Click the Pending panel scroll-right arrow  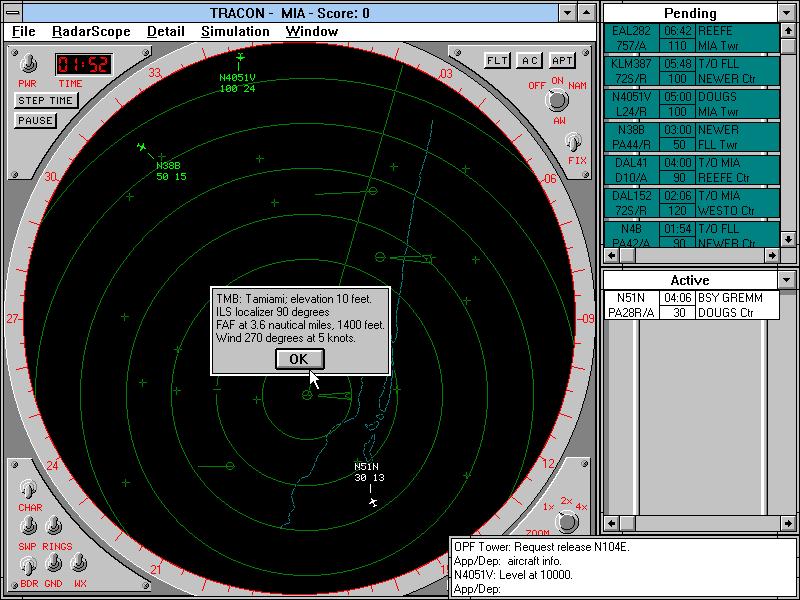pyautogui.click(x=772, y=255)
